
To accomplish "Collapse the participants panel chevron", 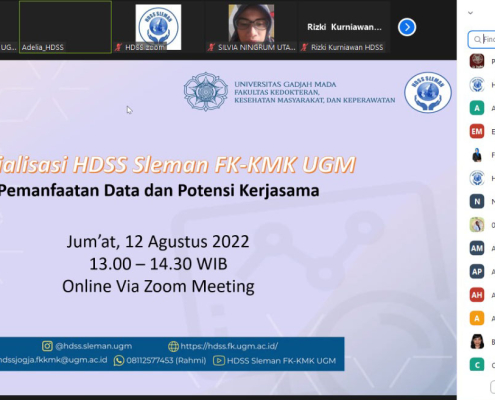I will point(470,13).
